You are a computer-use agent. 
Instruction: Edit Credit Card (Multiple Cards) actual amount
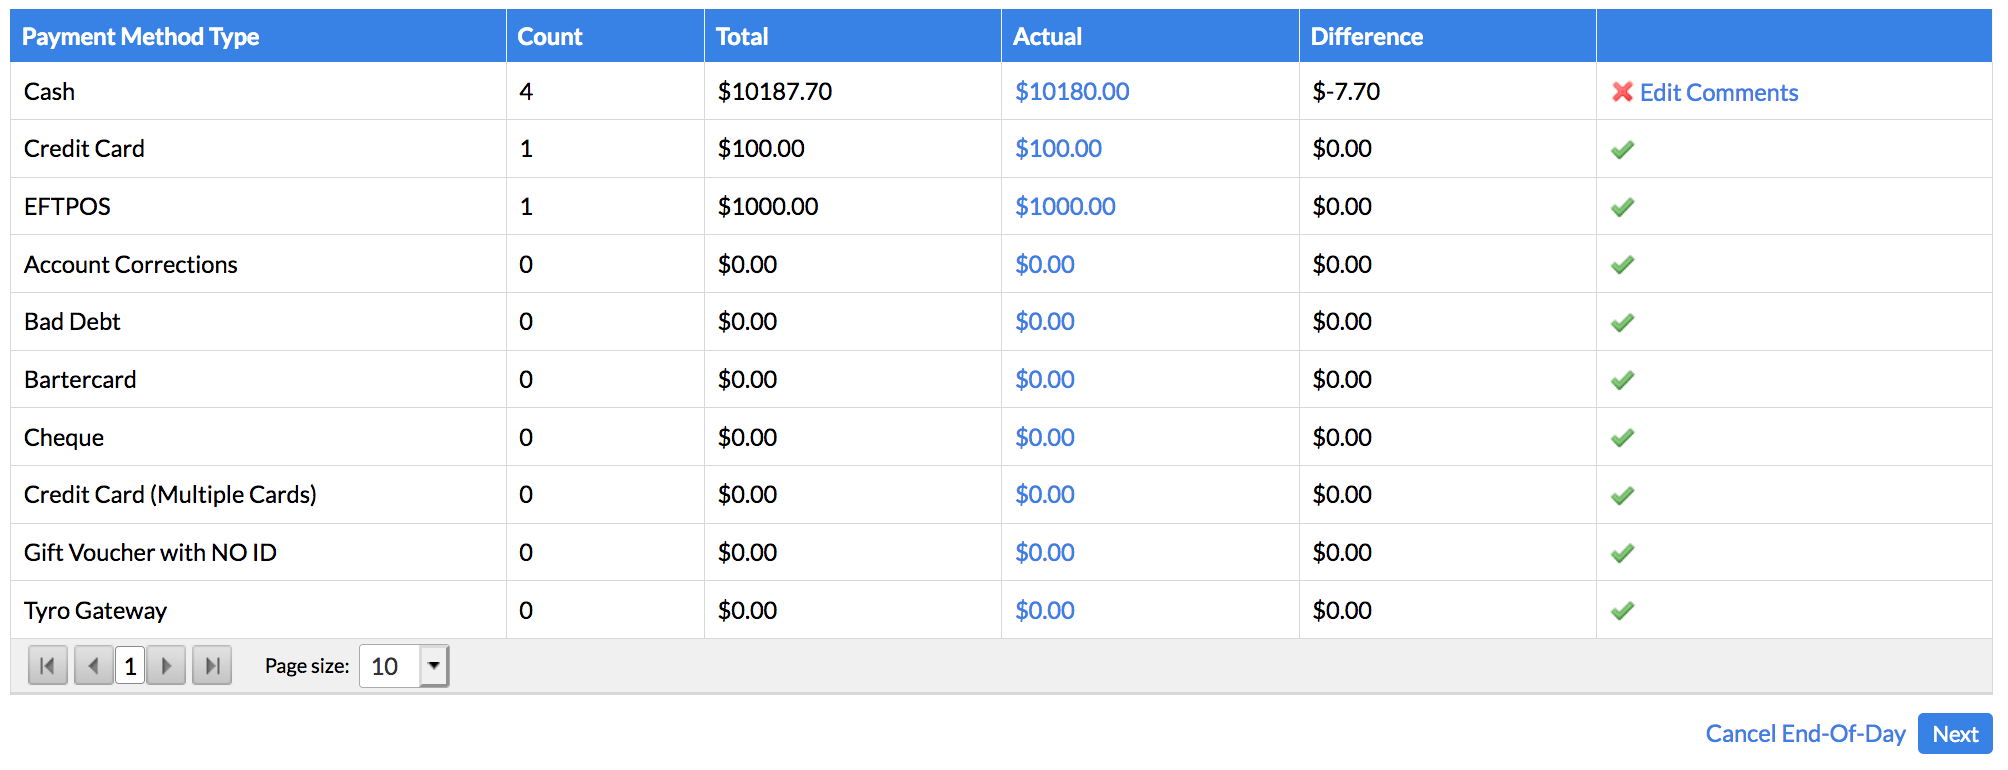(1045, 495)
